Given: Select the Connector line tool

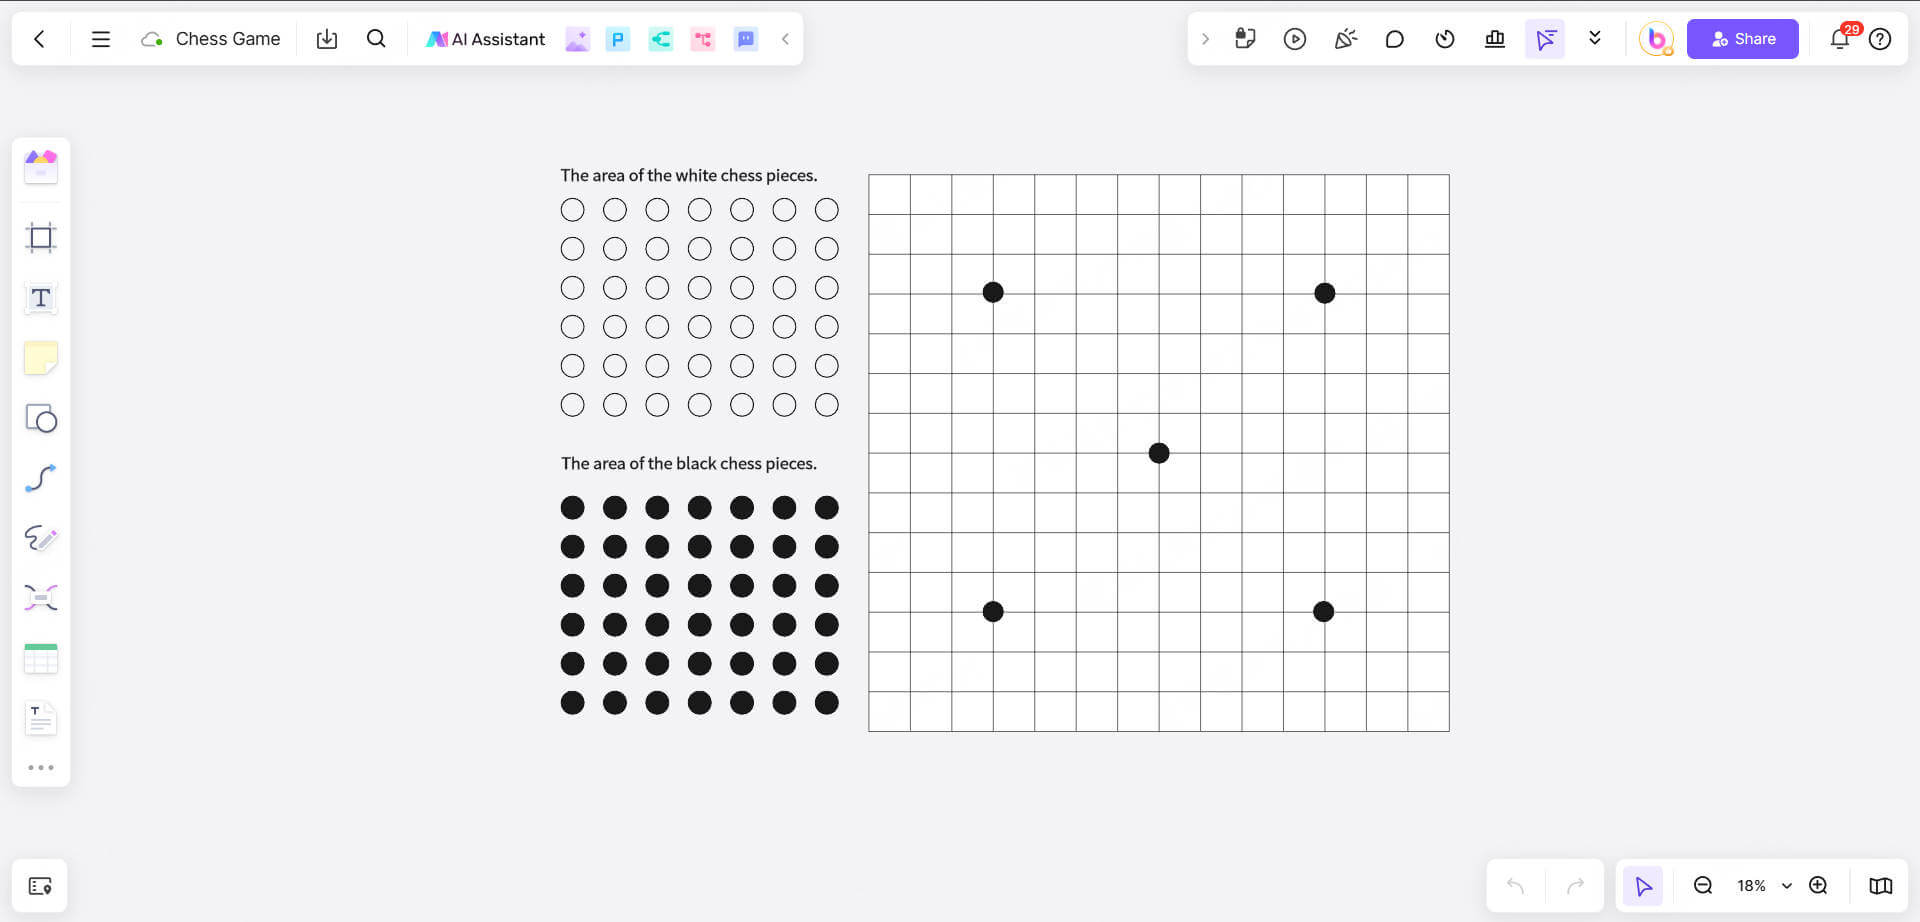Looking at the screenshot, I should coord(41,478).
